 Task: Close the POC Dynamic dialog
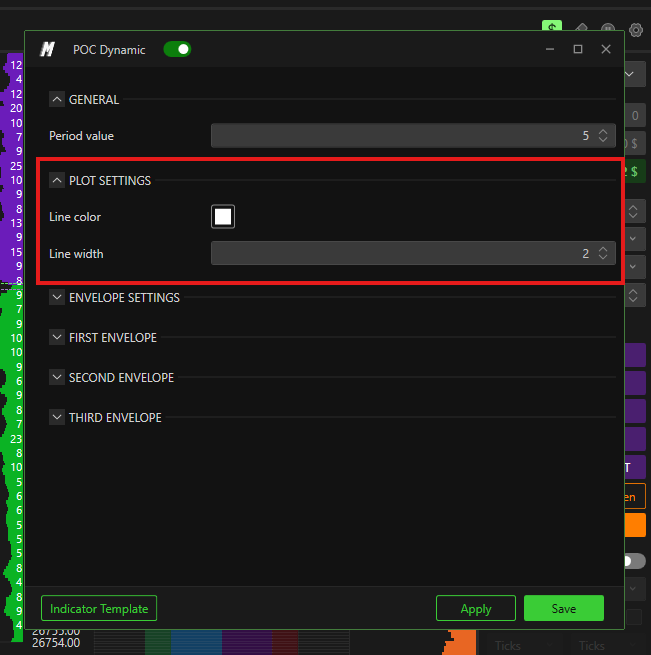[x=606, y=49]
